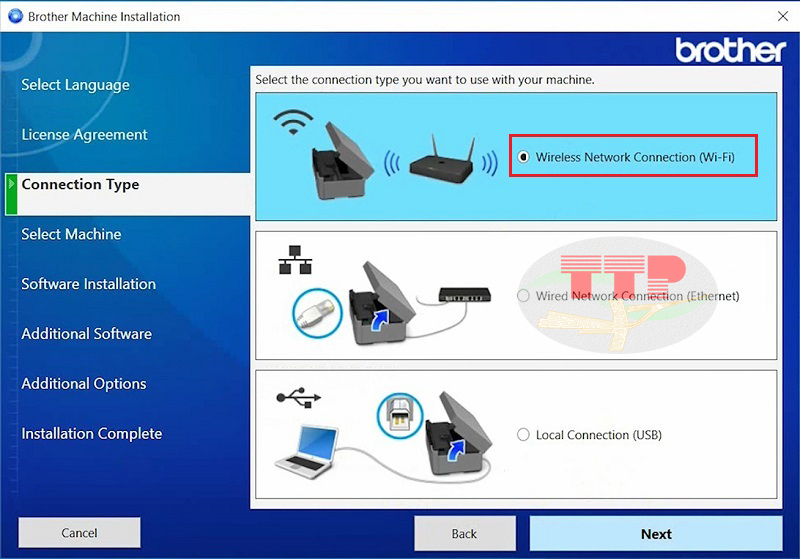
Task: Select the Installation Complete step
Action: (92, 434)
